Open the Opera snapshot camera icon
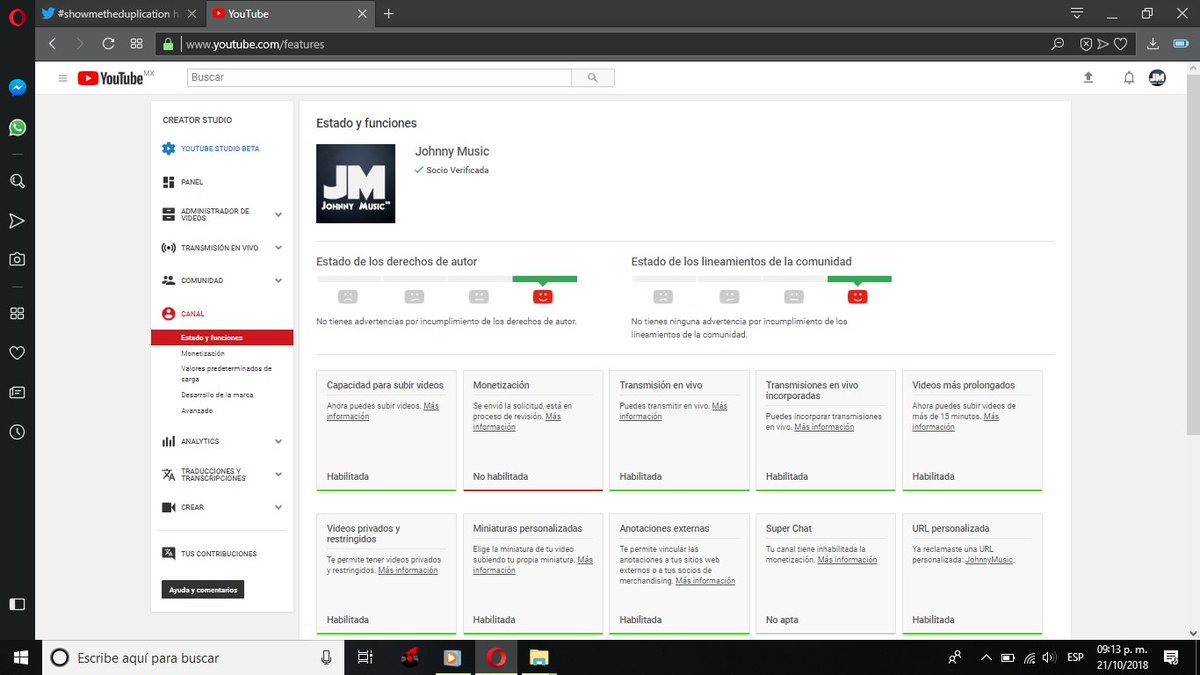Image resolution: width=1200 pixels, height=675 pixels. [17, 259]
